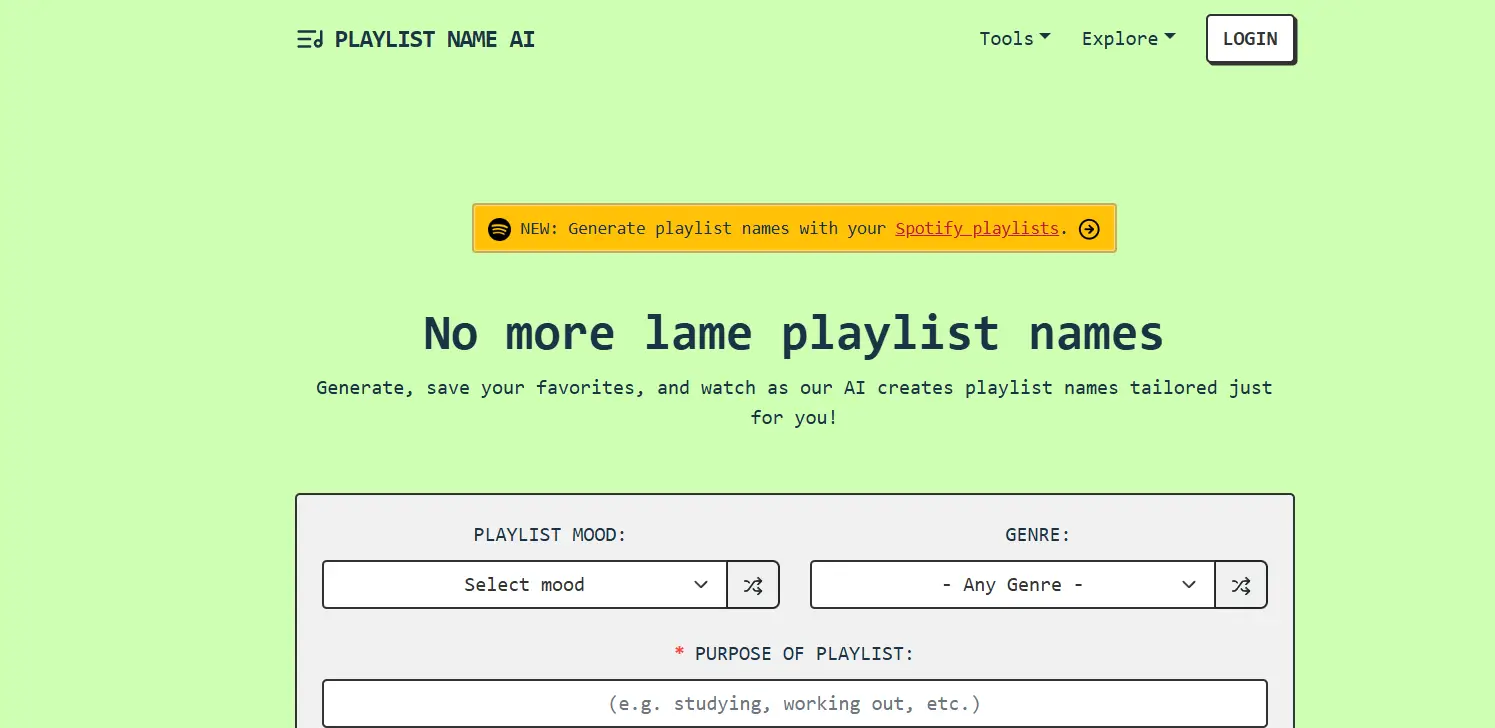Viewport: 1495px width, 728px height.
Task: Click the arrow icon after Spotify playlists
Action: coord(1089,229)
